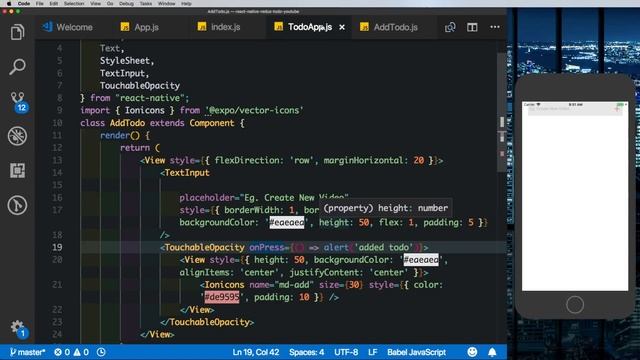This screenshot has height=360, width=640.
Task: Open the Help menu
Action: pos(186,4)
